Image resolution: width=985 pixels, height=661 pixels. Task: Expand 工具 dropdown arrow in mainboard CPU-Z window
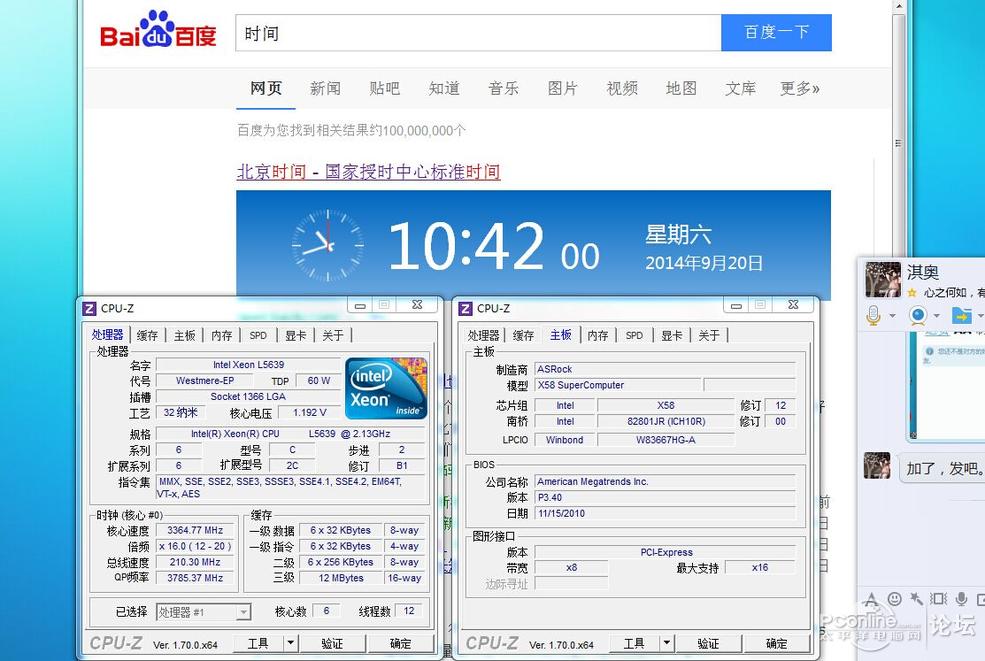point(666,643)
